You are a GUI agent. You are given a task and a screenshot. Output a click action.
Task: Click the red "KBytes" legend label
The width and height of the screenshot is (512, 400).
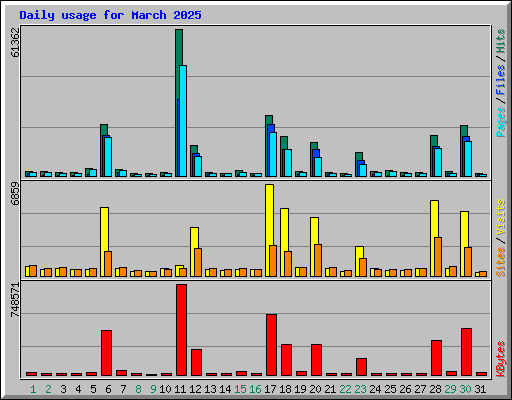pyautogui.click(x=501, y=359)
